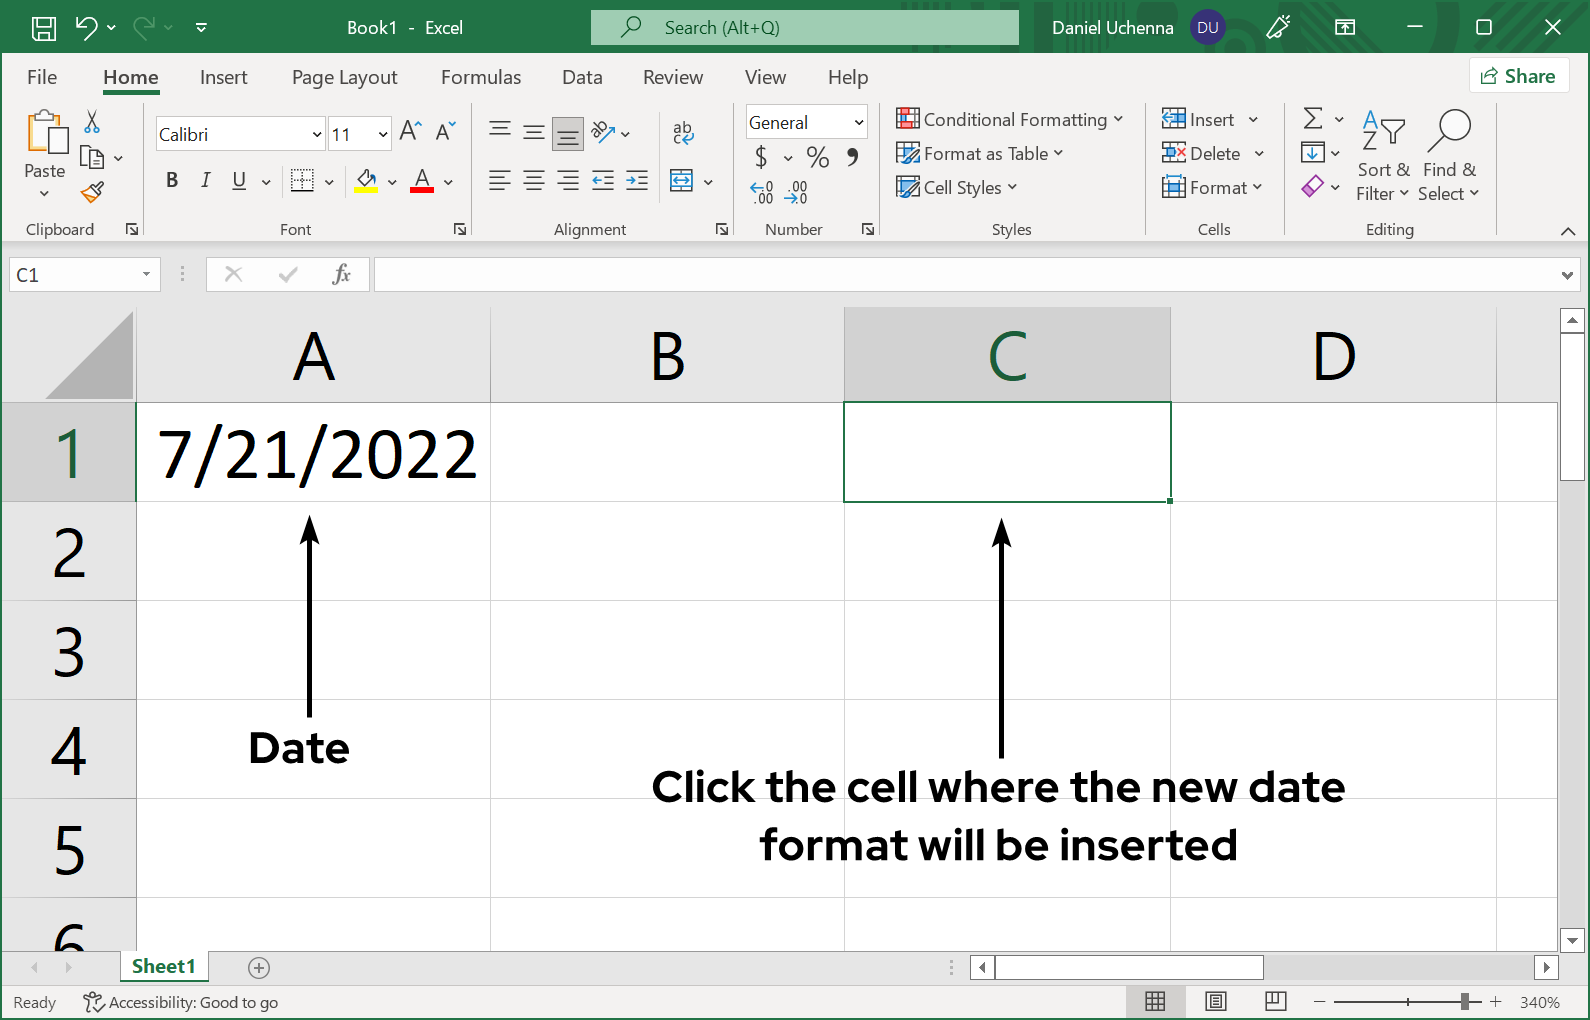The height and width of the screenshot is (1020, 1590).
Task: Click the Cut scissors icon
Action: coord(92,122)
